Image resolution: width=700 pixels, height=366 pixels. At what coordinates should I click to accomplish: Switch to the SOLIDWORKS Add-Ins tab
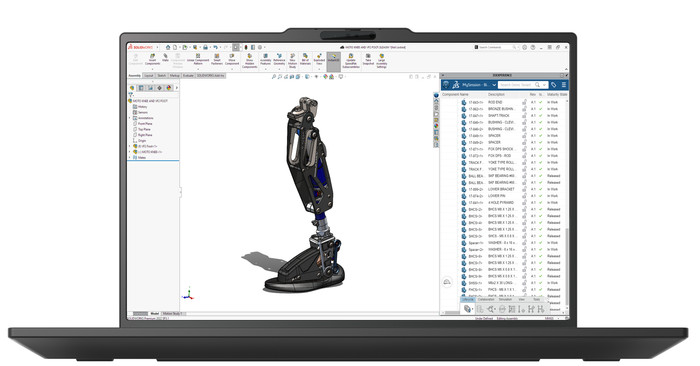[x=211, y=76]
